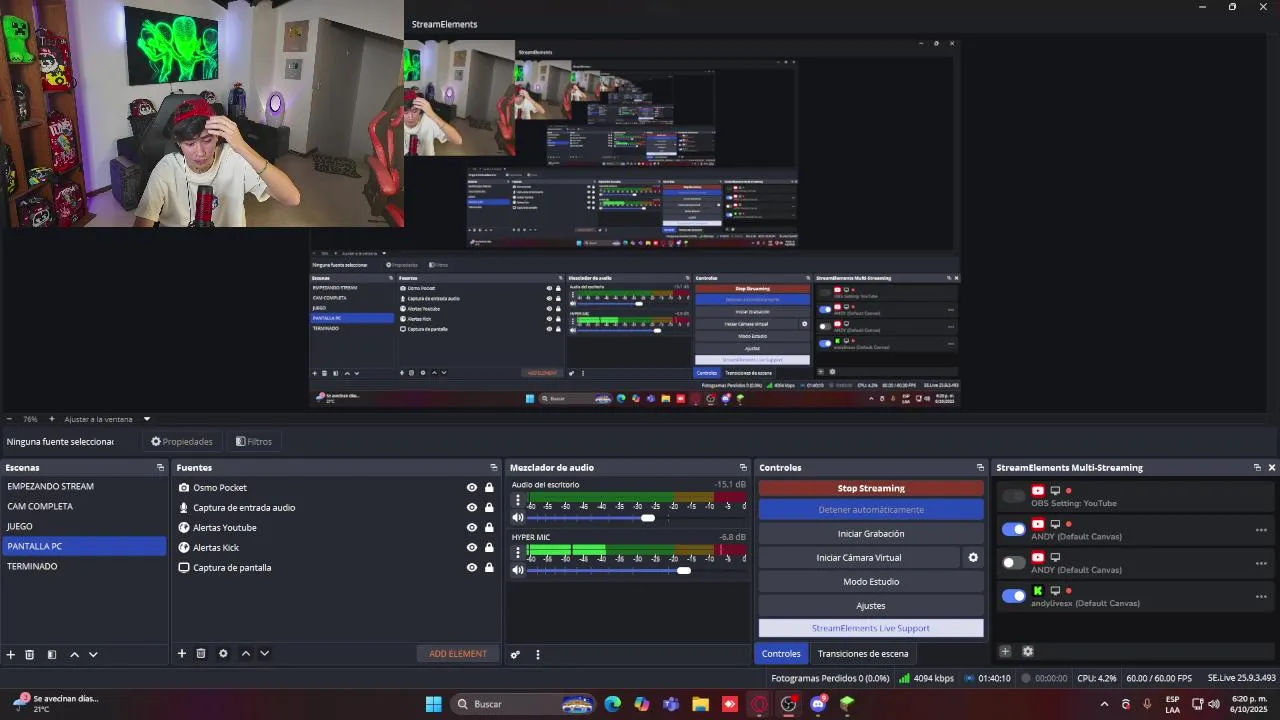Open the preview zoom dropdown arrow
Viewport: 1280px width, 720px height.
[146, 419]
